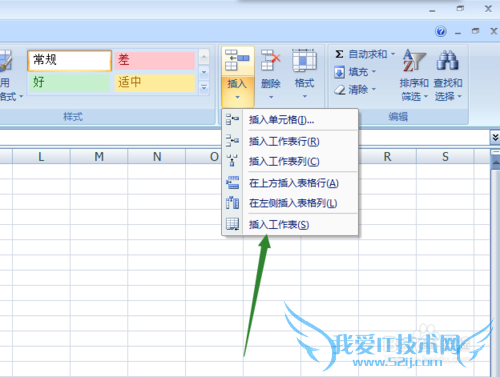The width and height of the screenshot is (500, 377).
Task: Minimize the workbook window inside Excel
Action: (458, 32)
